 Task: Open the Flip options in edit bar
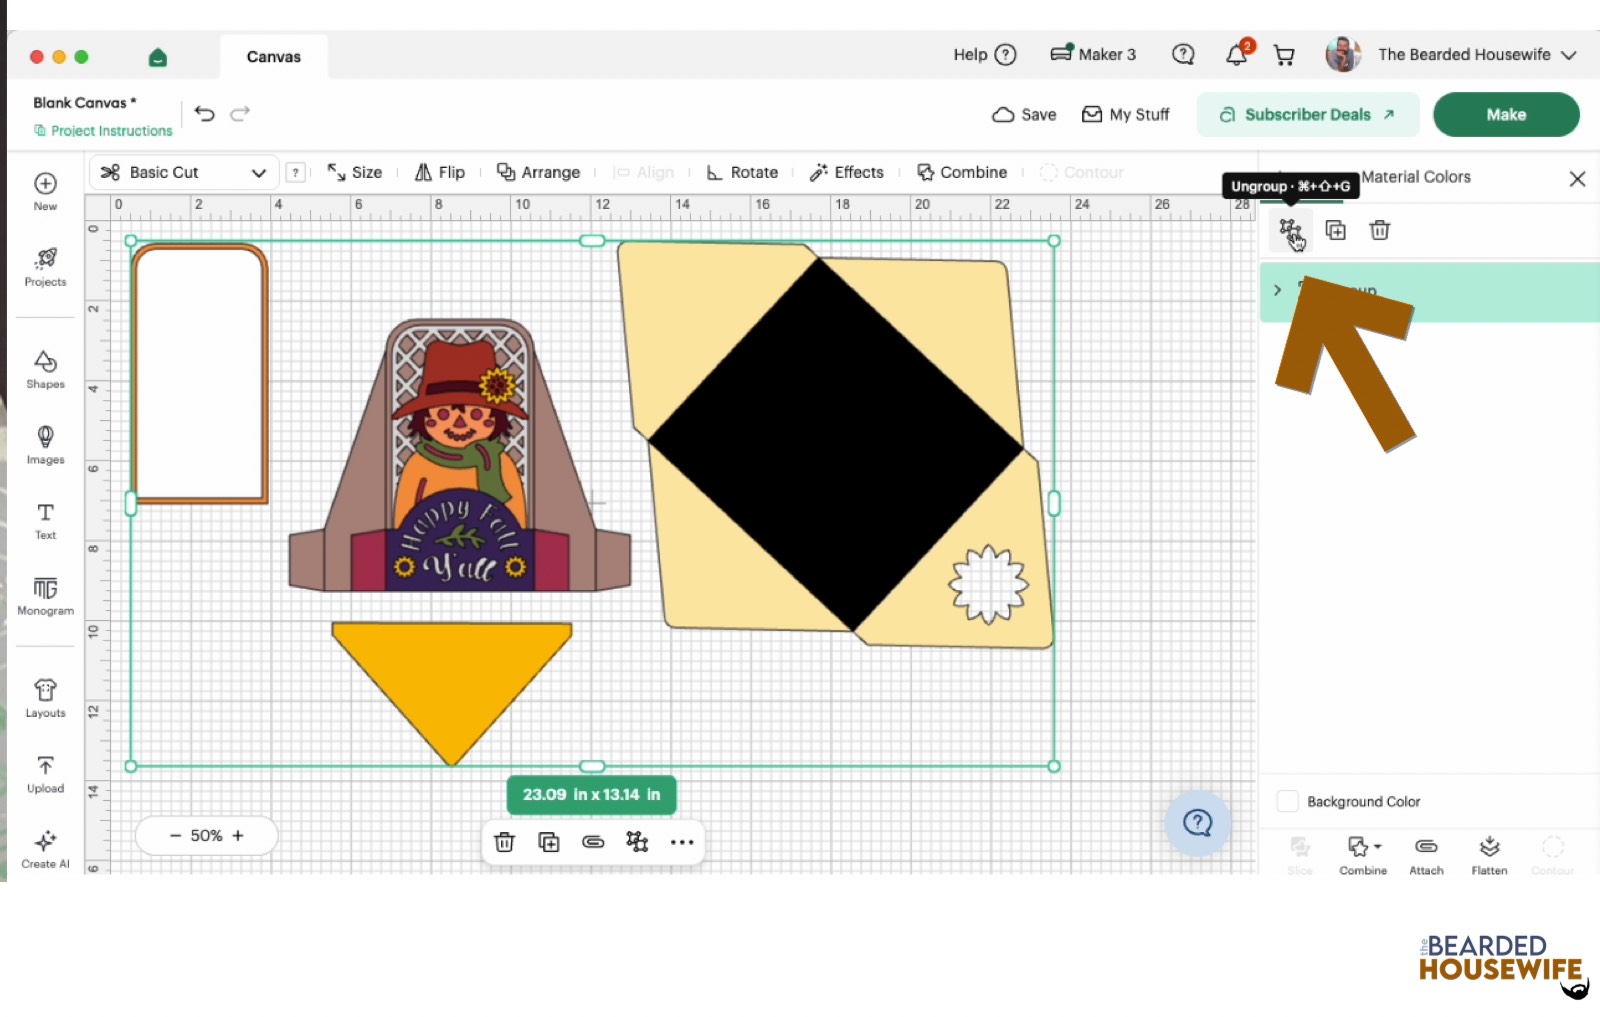click(440, 172)
